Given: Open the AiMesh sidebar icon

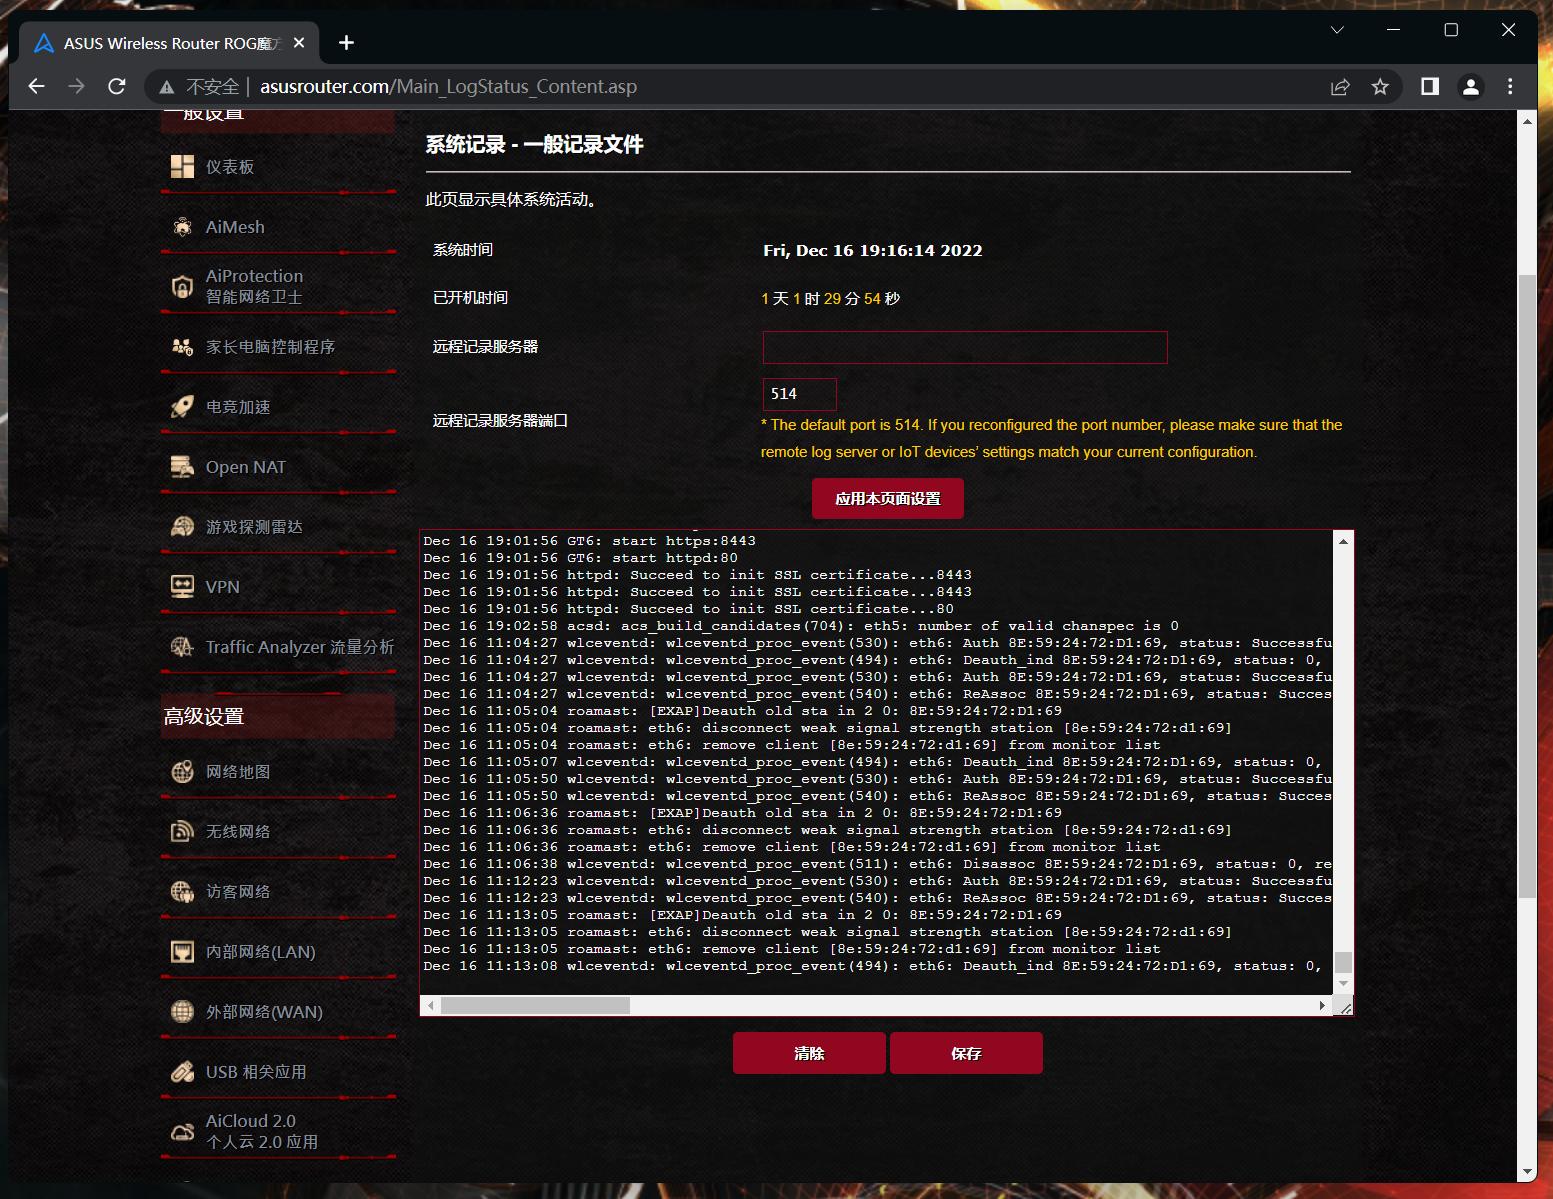Looking at the screenshot, I should (x=182, y=227).
